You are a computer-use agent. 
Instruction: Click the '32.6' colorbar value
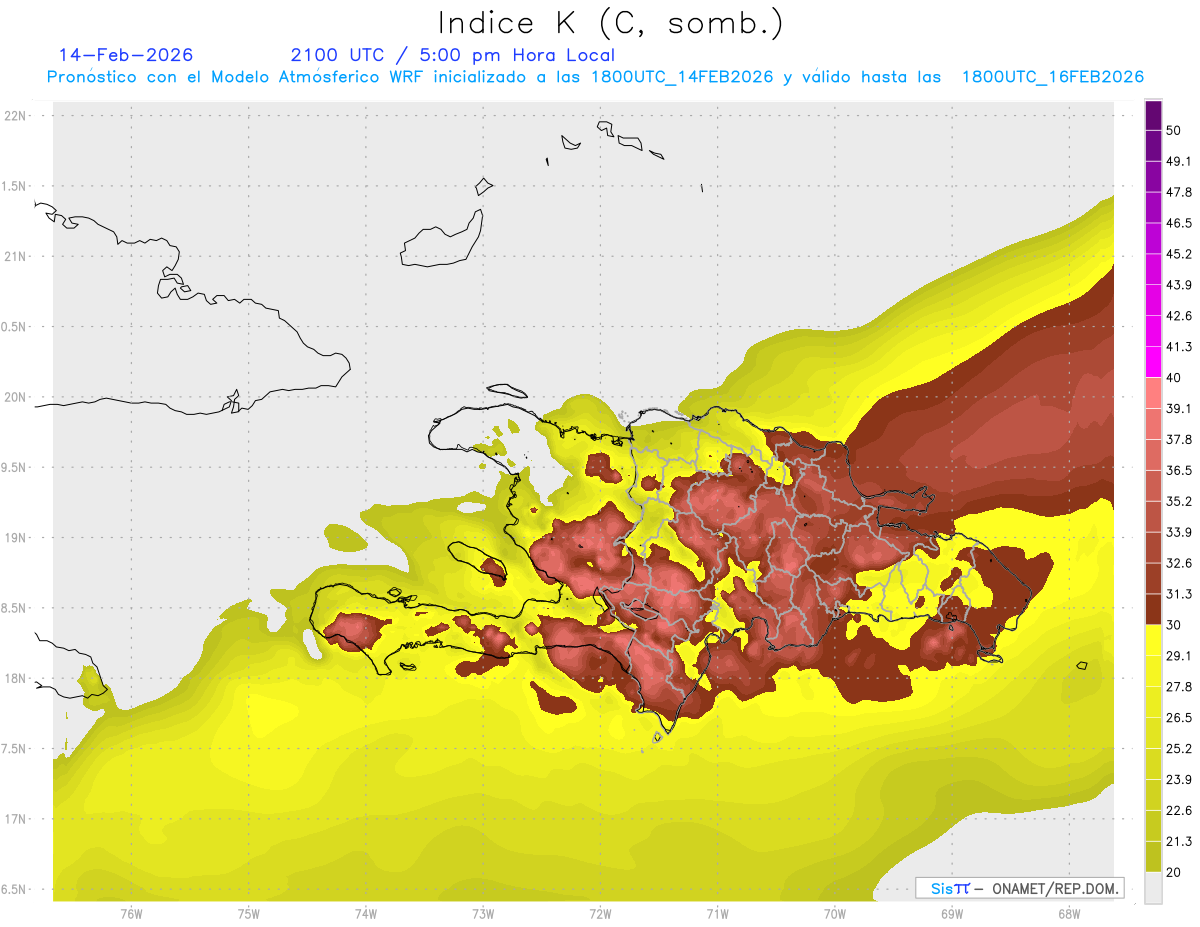click(x=1179, y=563)
